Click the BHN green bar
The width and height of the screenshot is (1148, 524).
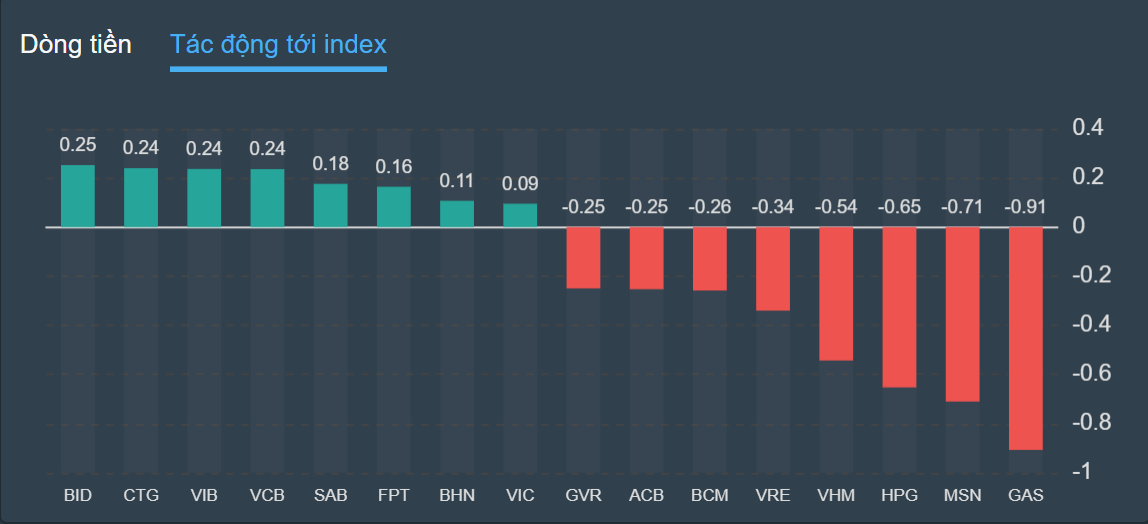coord(457,214)
